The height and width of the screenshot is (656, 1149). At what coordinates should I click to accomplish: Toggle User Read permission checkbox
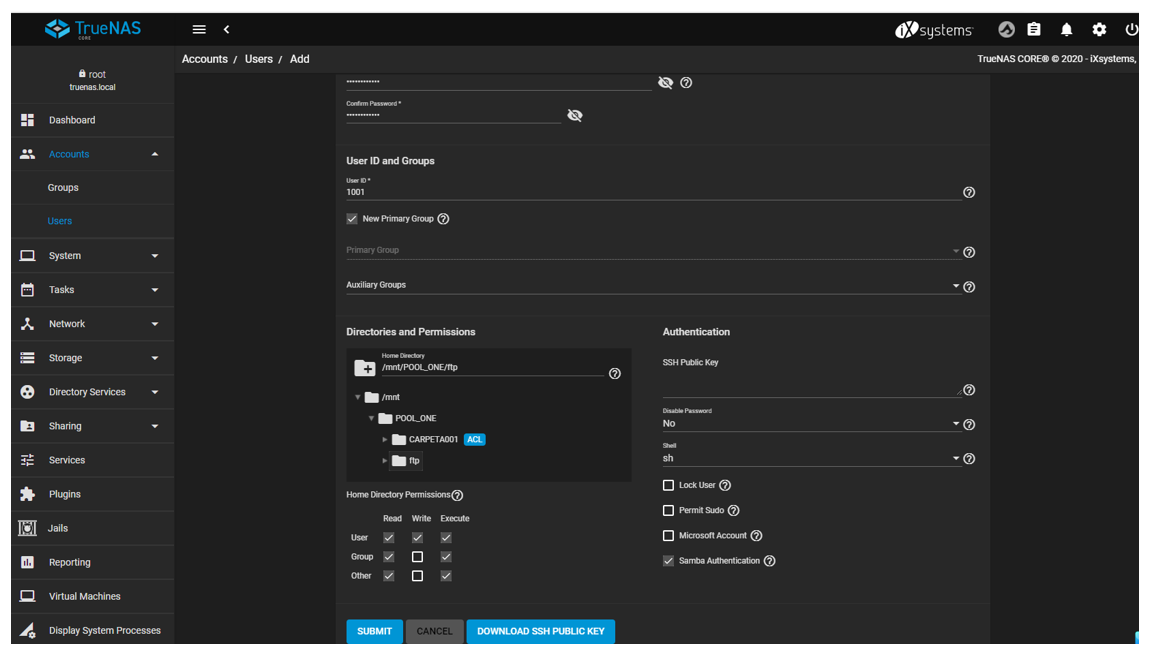(x=389, y=537)
